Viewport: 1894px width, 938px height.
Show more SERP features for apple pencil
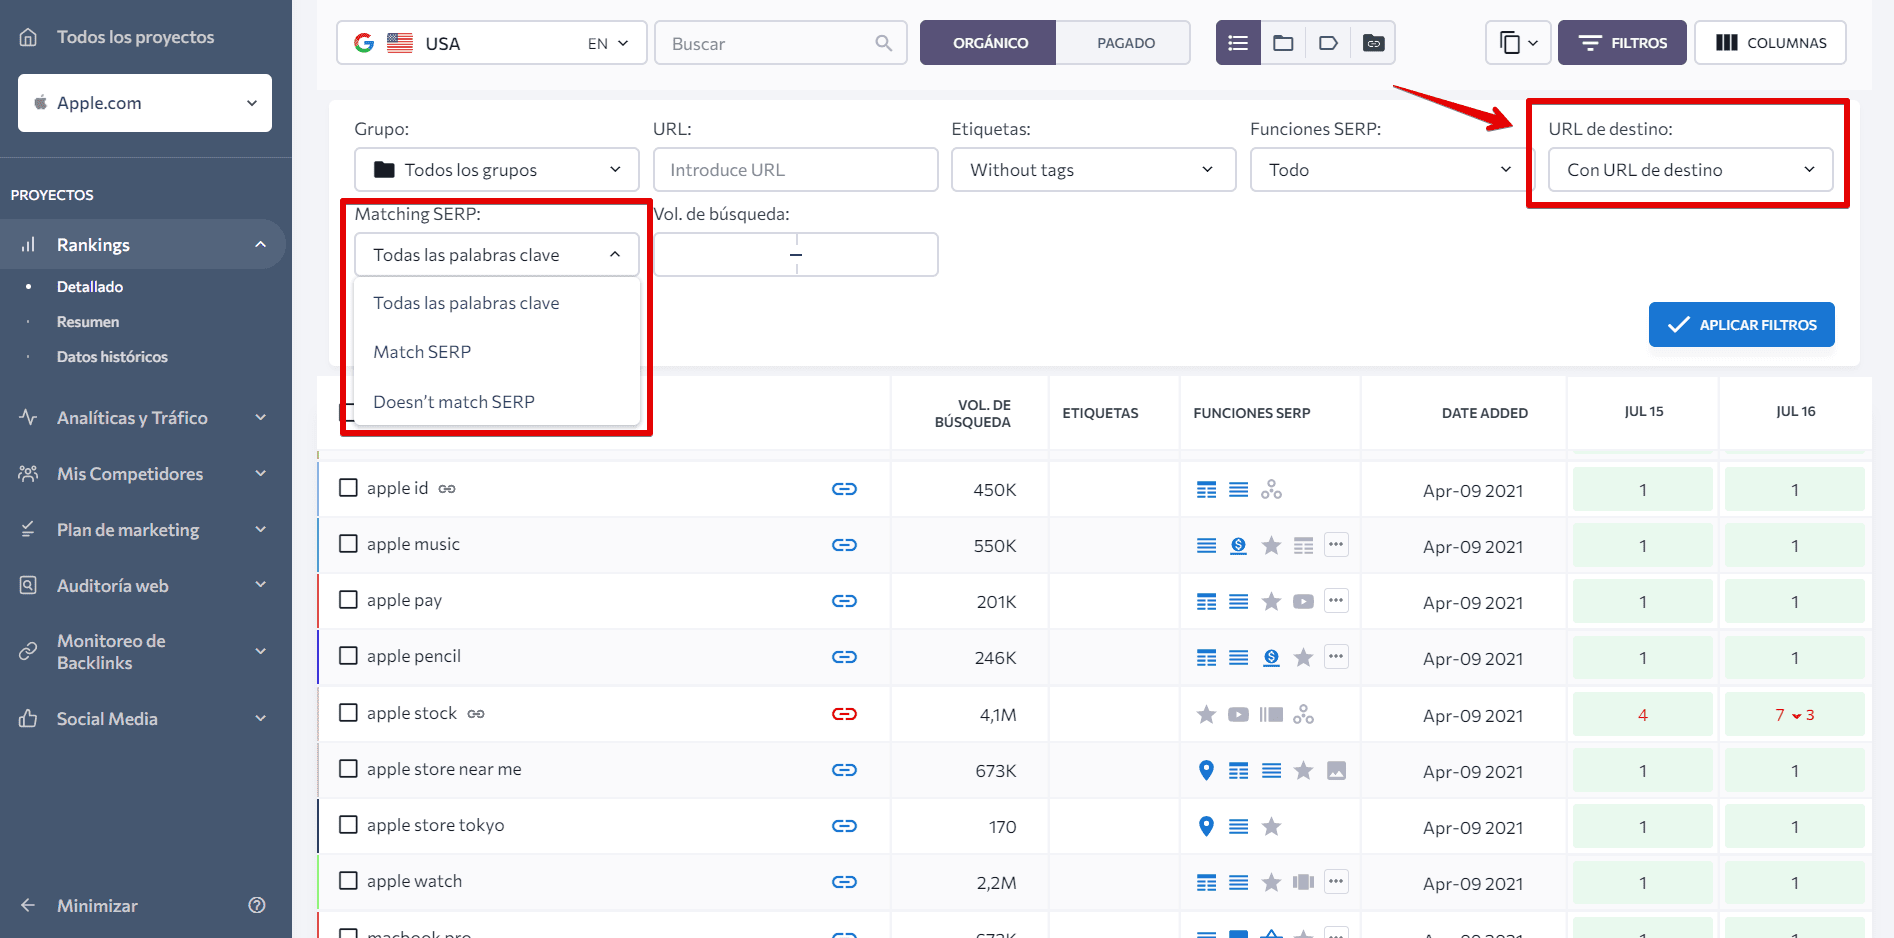[1336, 657]
